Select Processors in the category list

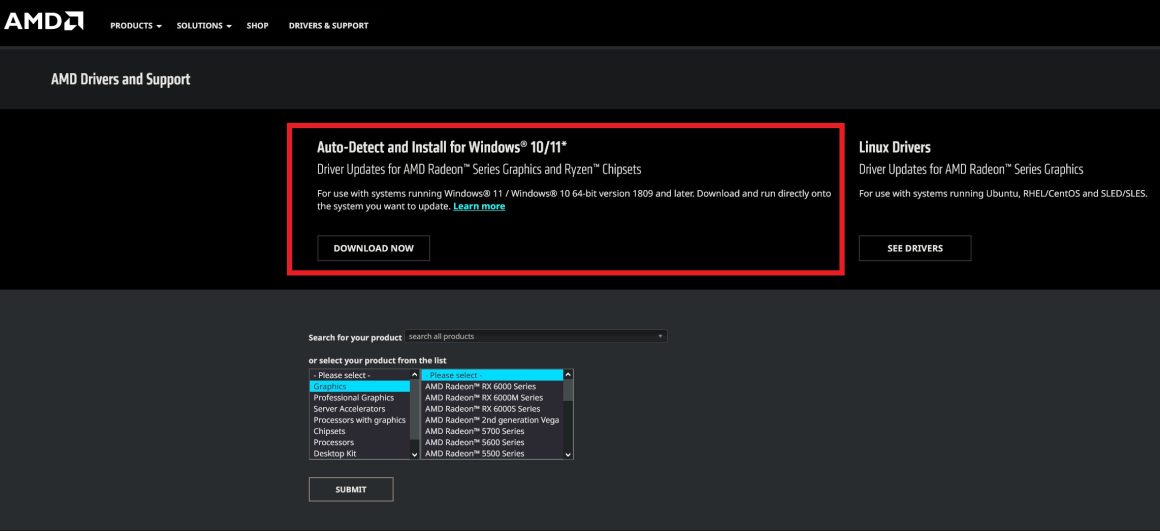click(x=360, y=442)
